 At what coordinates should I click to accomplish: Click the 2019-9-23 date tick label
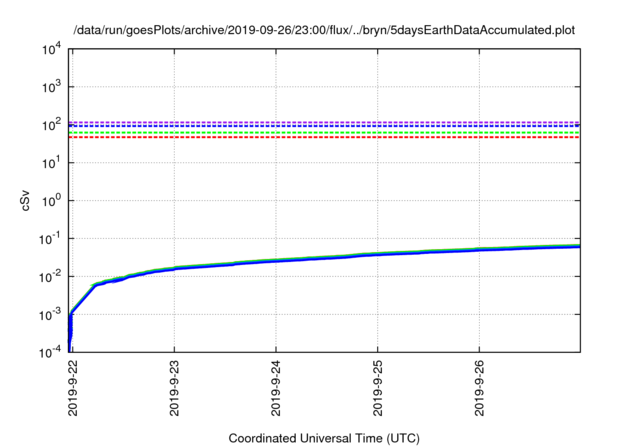pyautogui.click(x=175, y=388)
